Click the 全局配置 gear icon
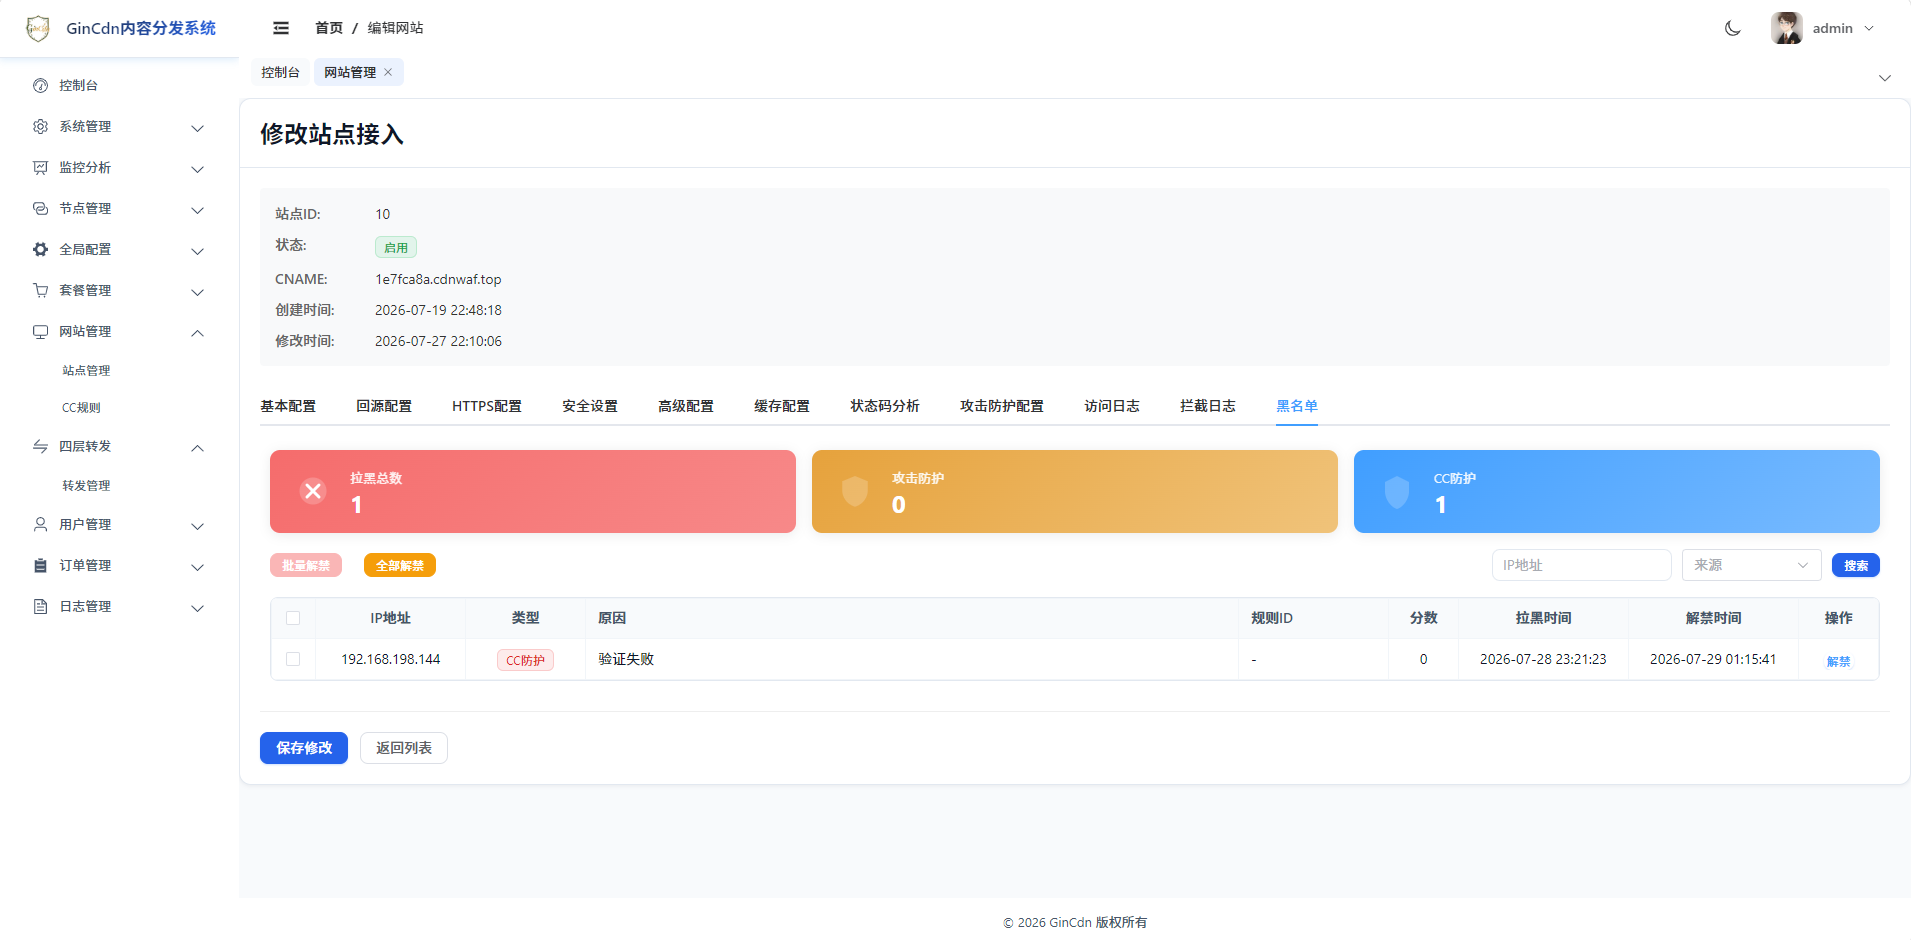The width and height of the screenshot is (1911, 940). 40,249
